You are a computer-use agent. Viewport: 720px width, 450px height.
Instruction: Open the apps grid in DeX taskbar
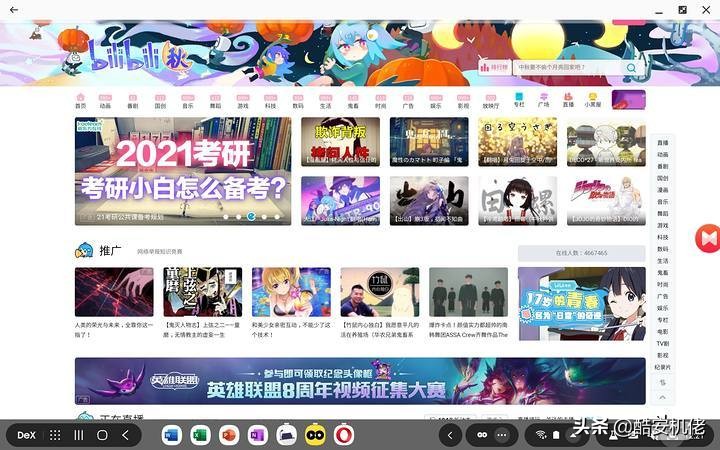tap(55, 435)
